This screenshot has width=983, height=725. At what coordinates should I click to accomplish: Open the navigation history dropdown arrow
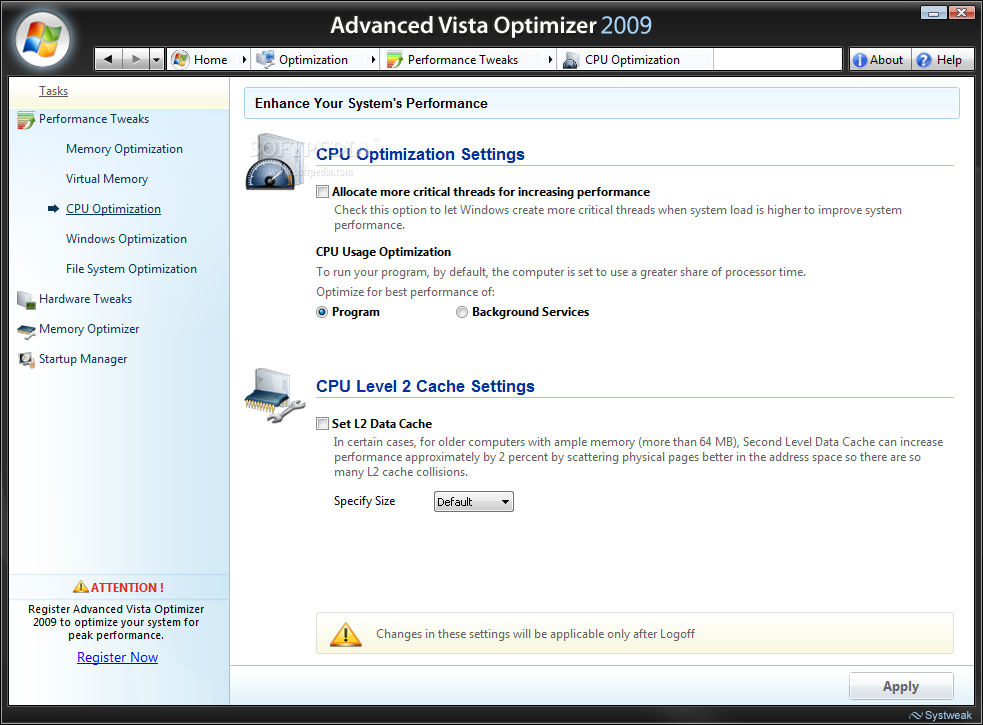[x=157, y=60]
